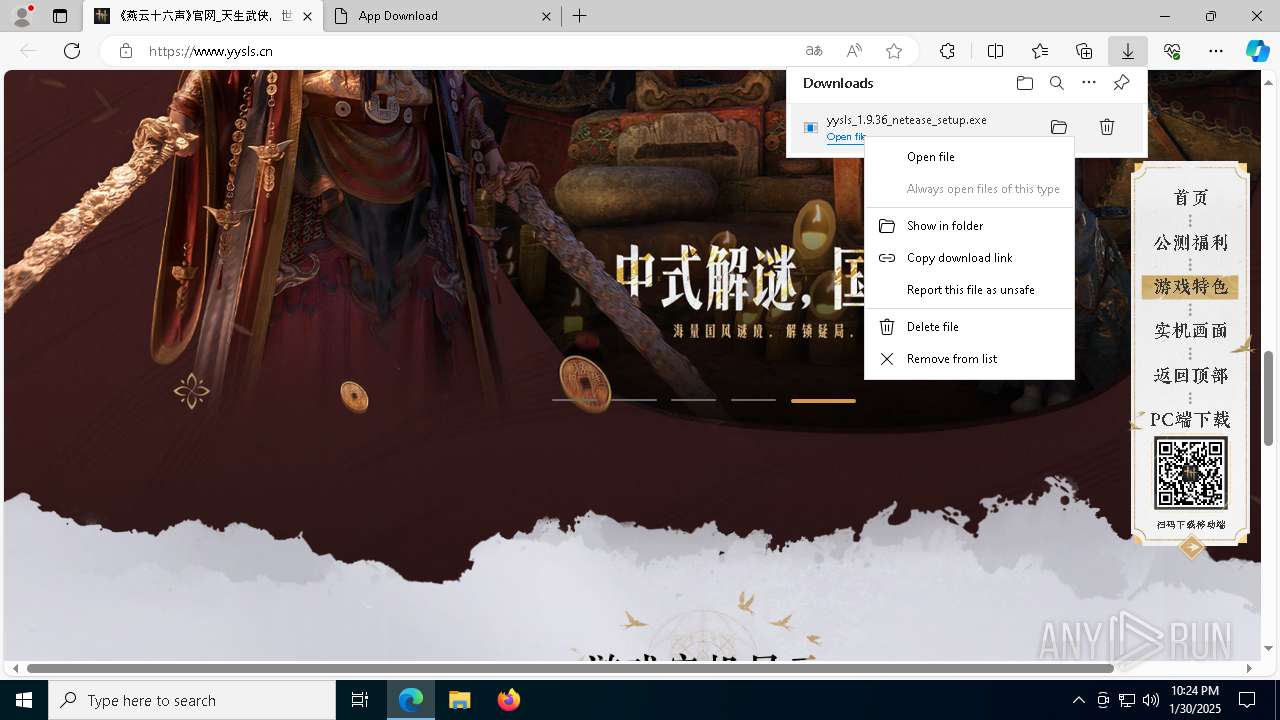This screenshot has height=720, width=1280.
Task: Open the Collections icon
Action: (1084, 51)
